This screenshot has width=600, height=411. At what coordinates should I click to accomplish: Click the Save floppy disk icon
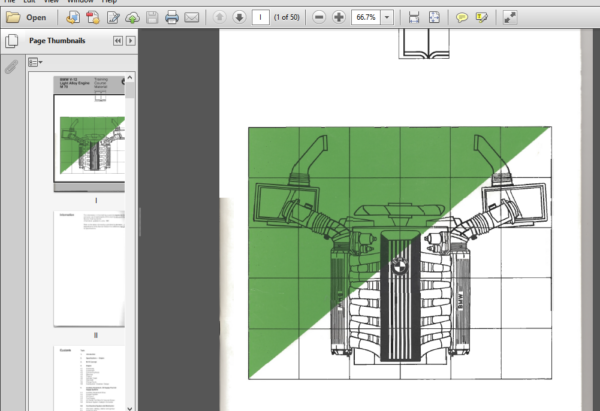pyautogui.click(x=152, y=17)
